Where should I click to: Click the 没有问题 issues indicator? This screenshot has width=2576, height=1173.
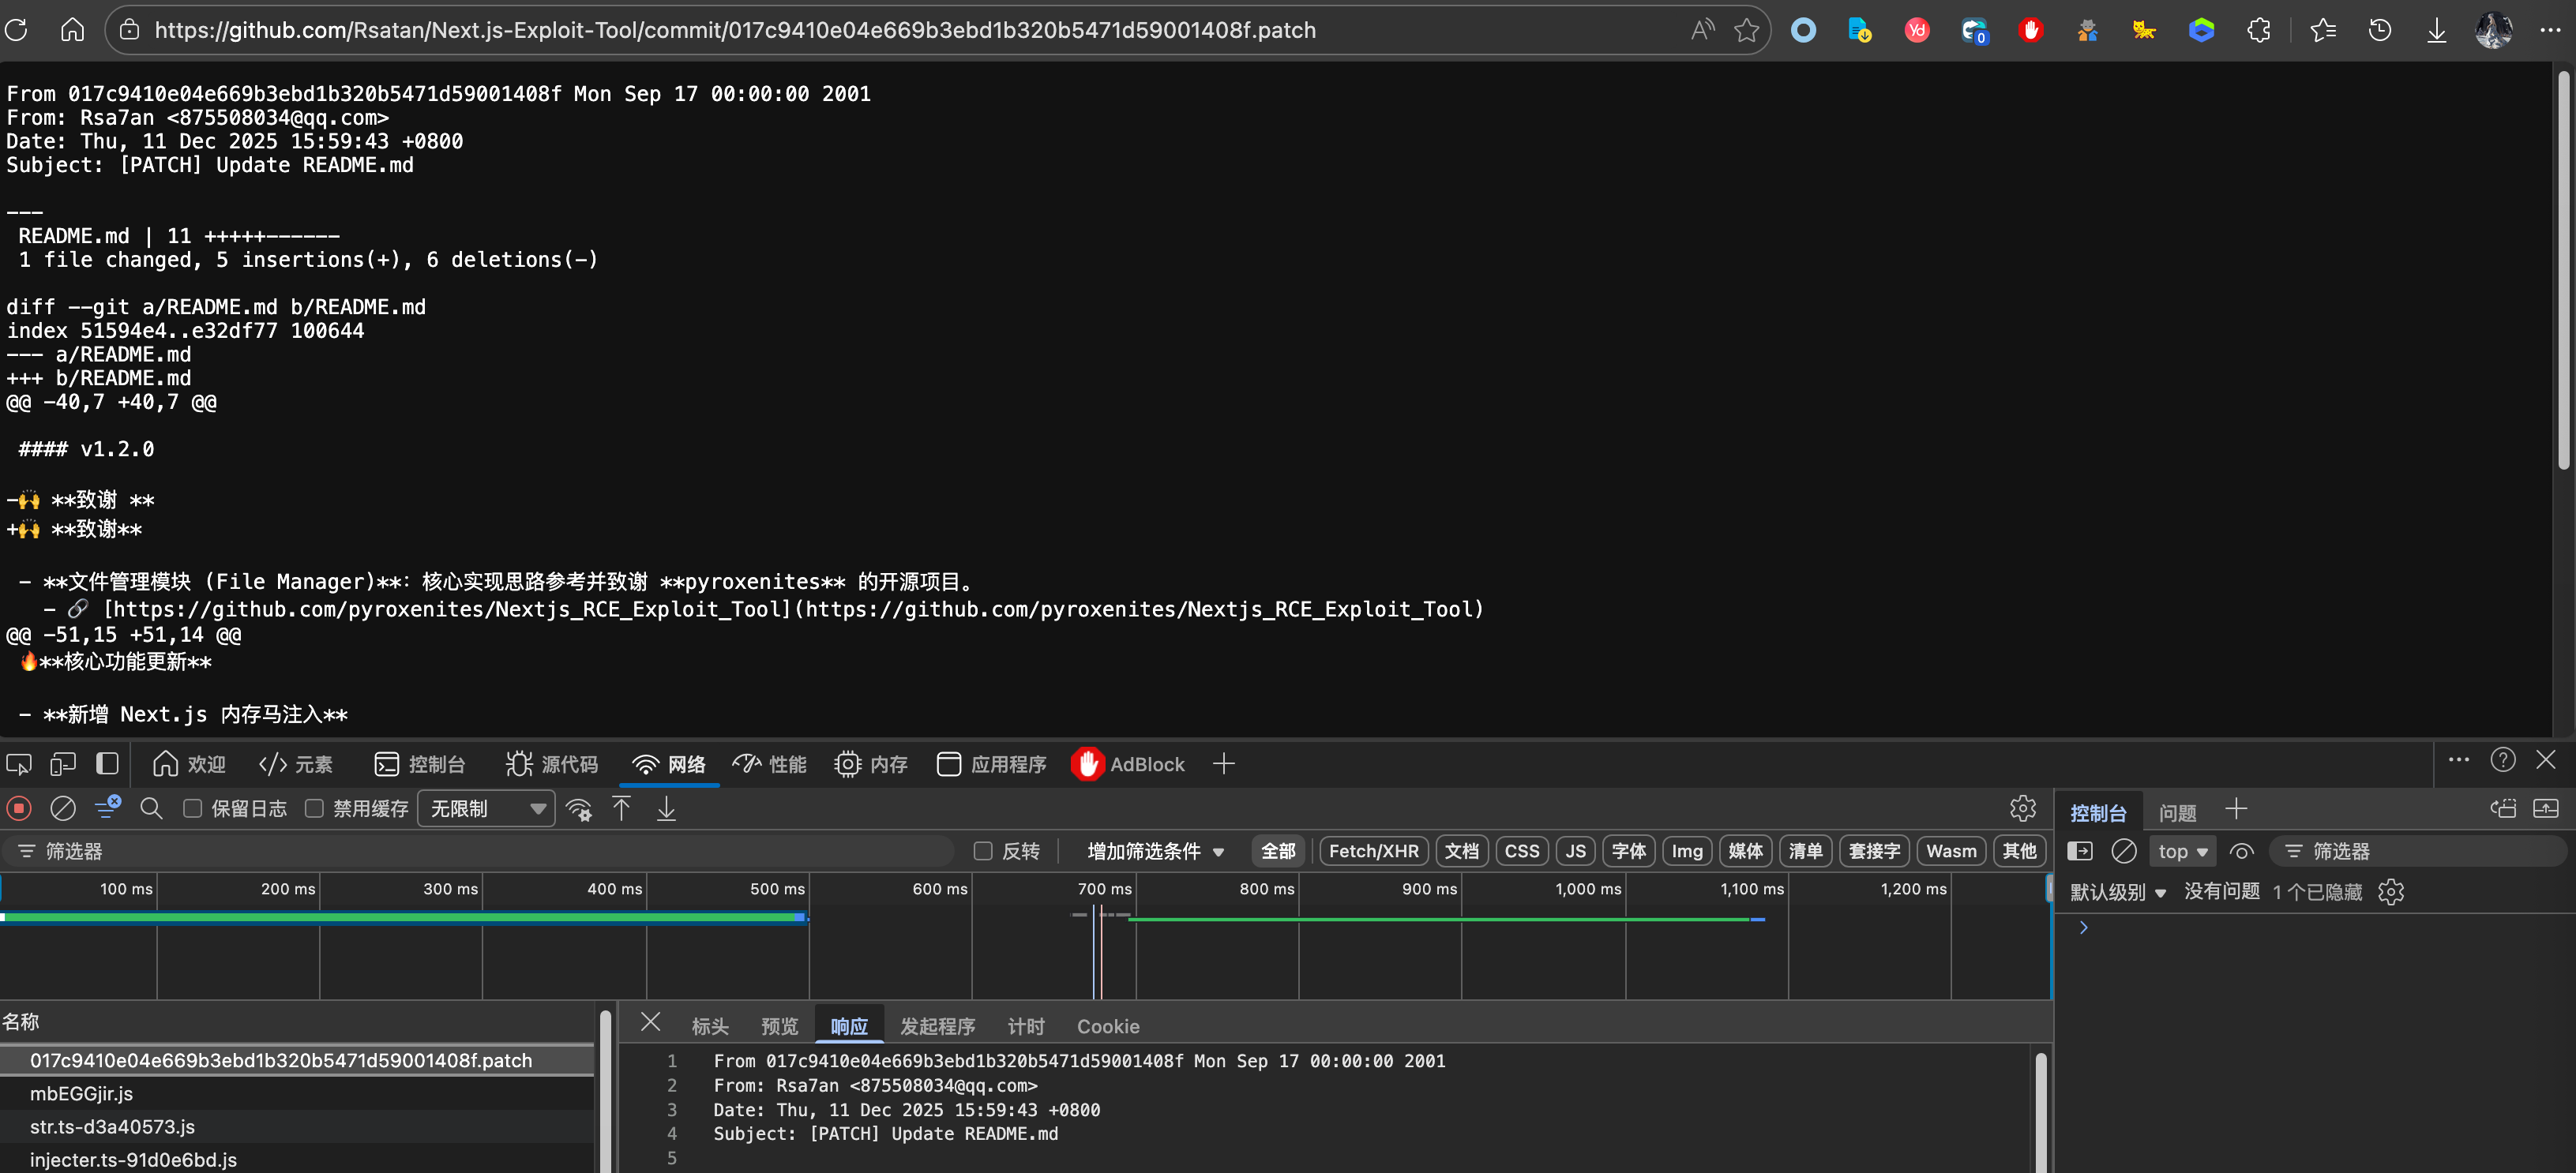coord(2221,891)
